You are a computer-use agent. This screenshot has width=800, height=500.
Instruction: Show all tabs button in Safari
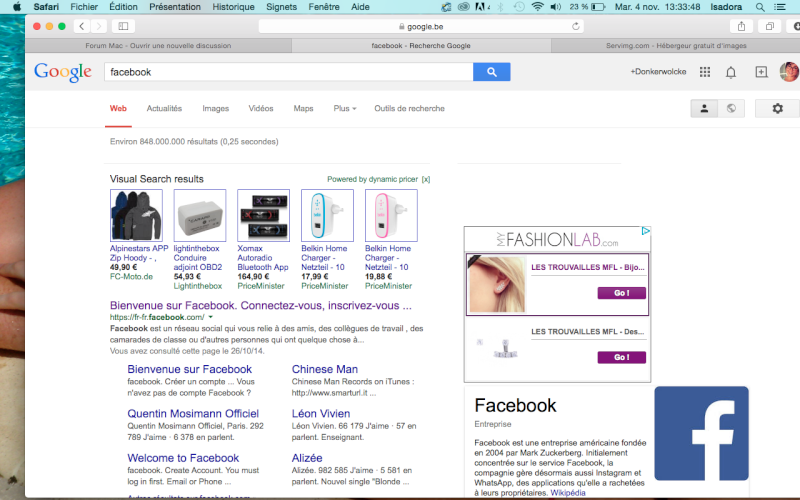tap(769, 26)
